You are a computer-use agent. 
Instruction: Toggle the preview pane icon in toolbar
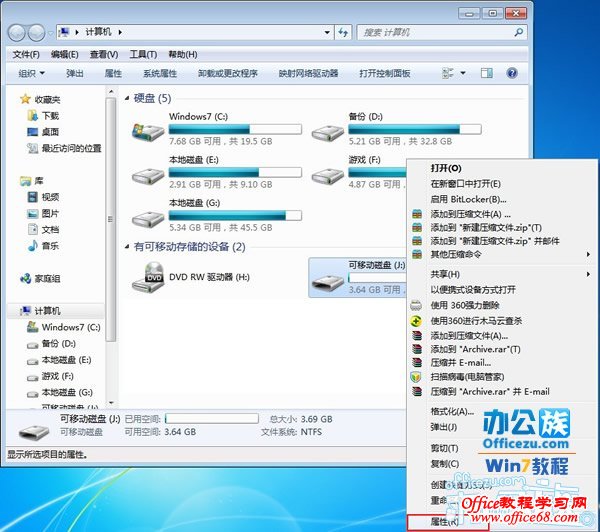[x=490, y=73]
